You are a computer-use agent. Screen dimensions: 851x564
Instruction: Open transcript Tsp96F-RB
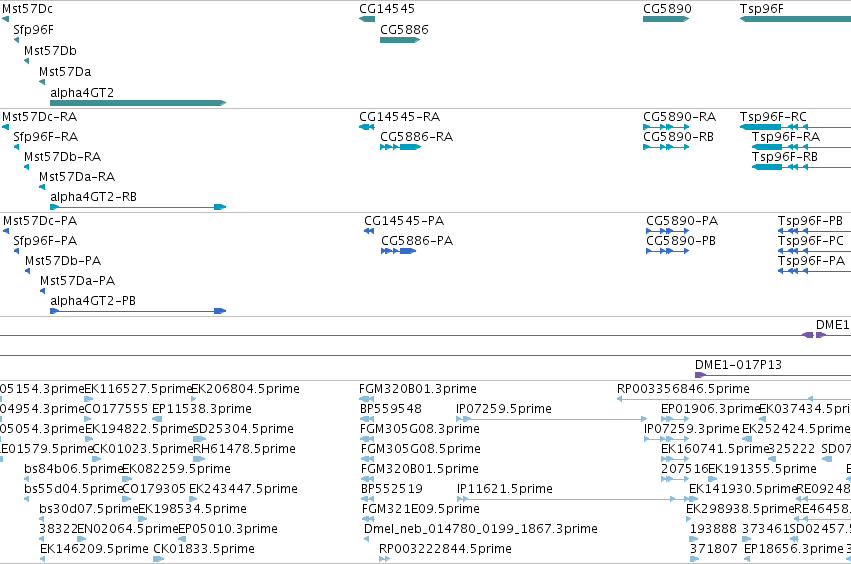(x=785, y=157)
